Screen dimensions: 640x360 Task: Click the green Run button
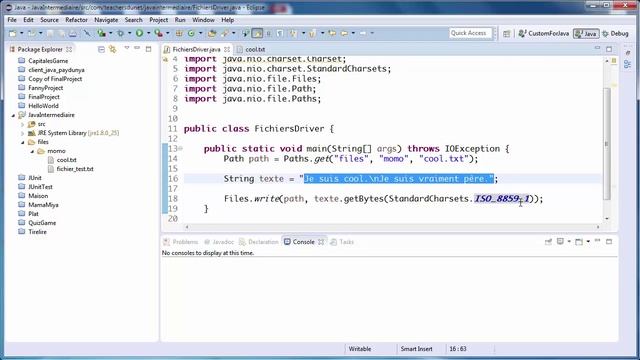[x=139, y=33]
